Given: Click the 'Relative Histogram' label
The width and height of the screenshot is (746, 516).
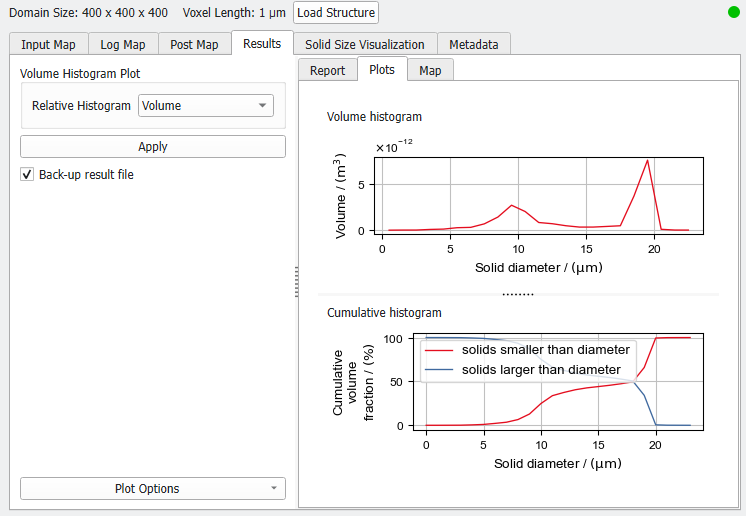Looking at the screenshot, I should [81, 106].
